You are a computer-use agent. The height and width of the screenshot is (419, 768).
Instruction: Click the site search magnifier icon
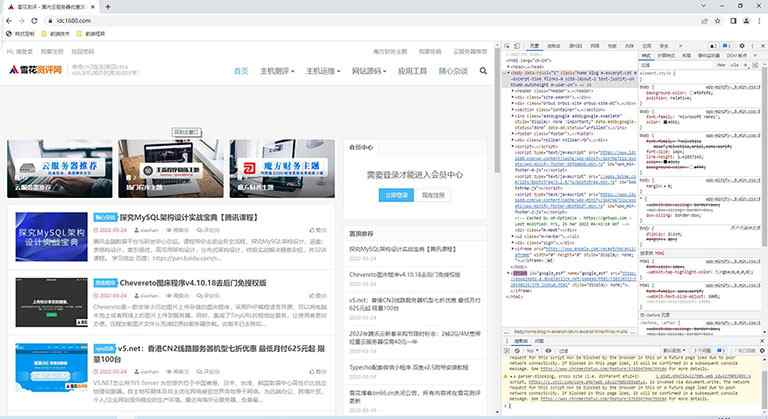[483, 71]
